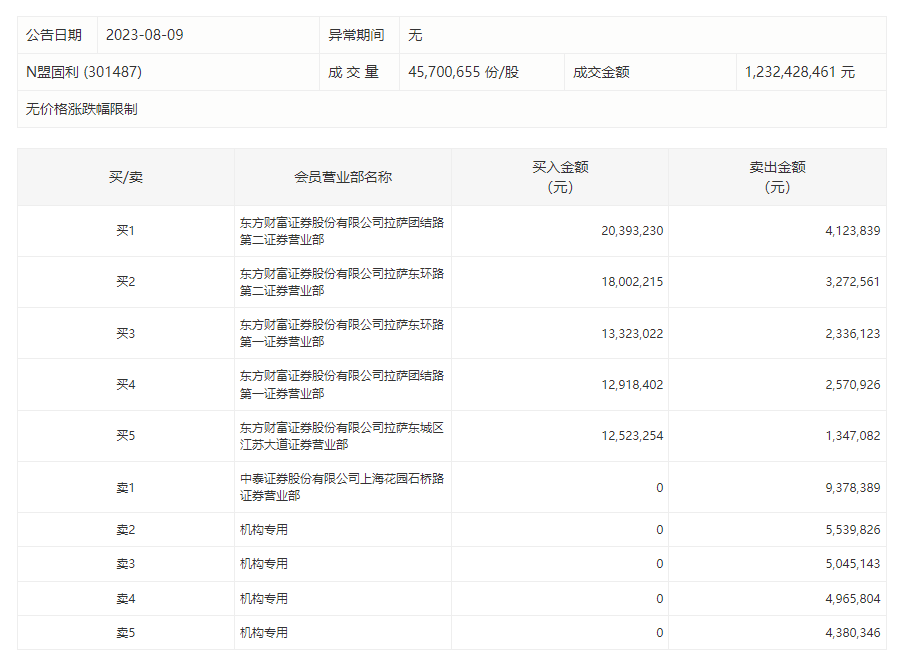Screen dimensions: 902x671
Task: Select the announcement date 2023-08-09
Action: 145,35
